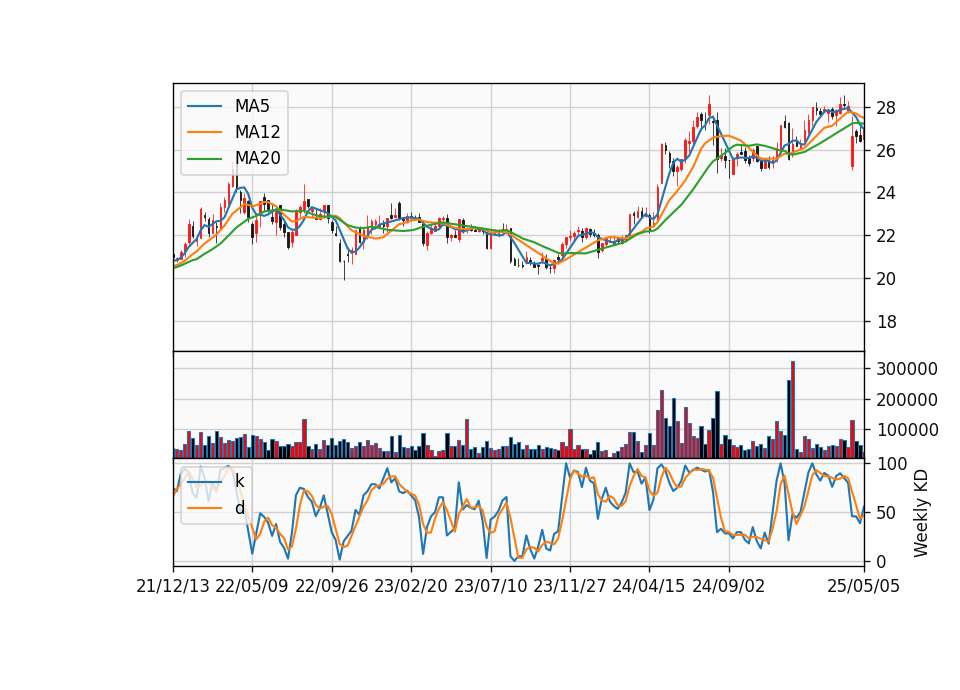Click the 23/11/27 date tick label
Image resolution: width=960 pixels, height=690 pixels.
click(x=570, y=587)
